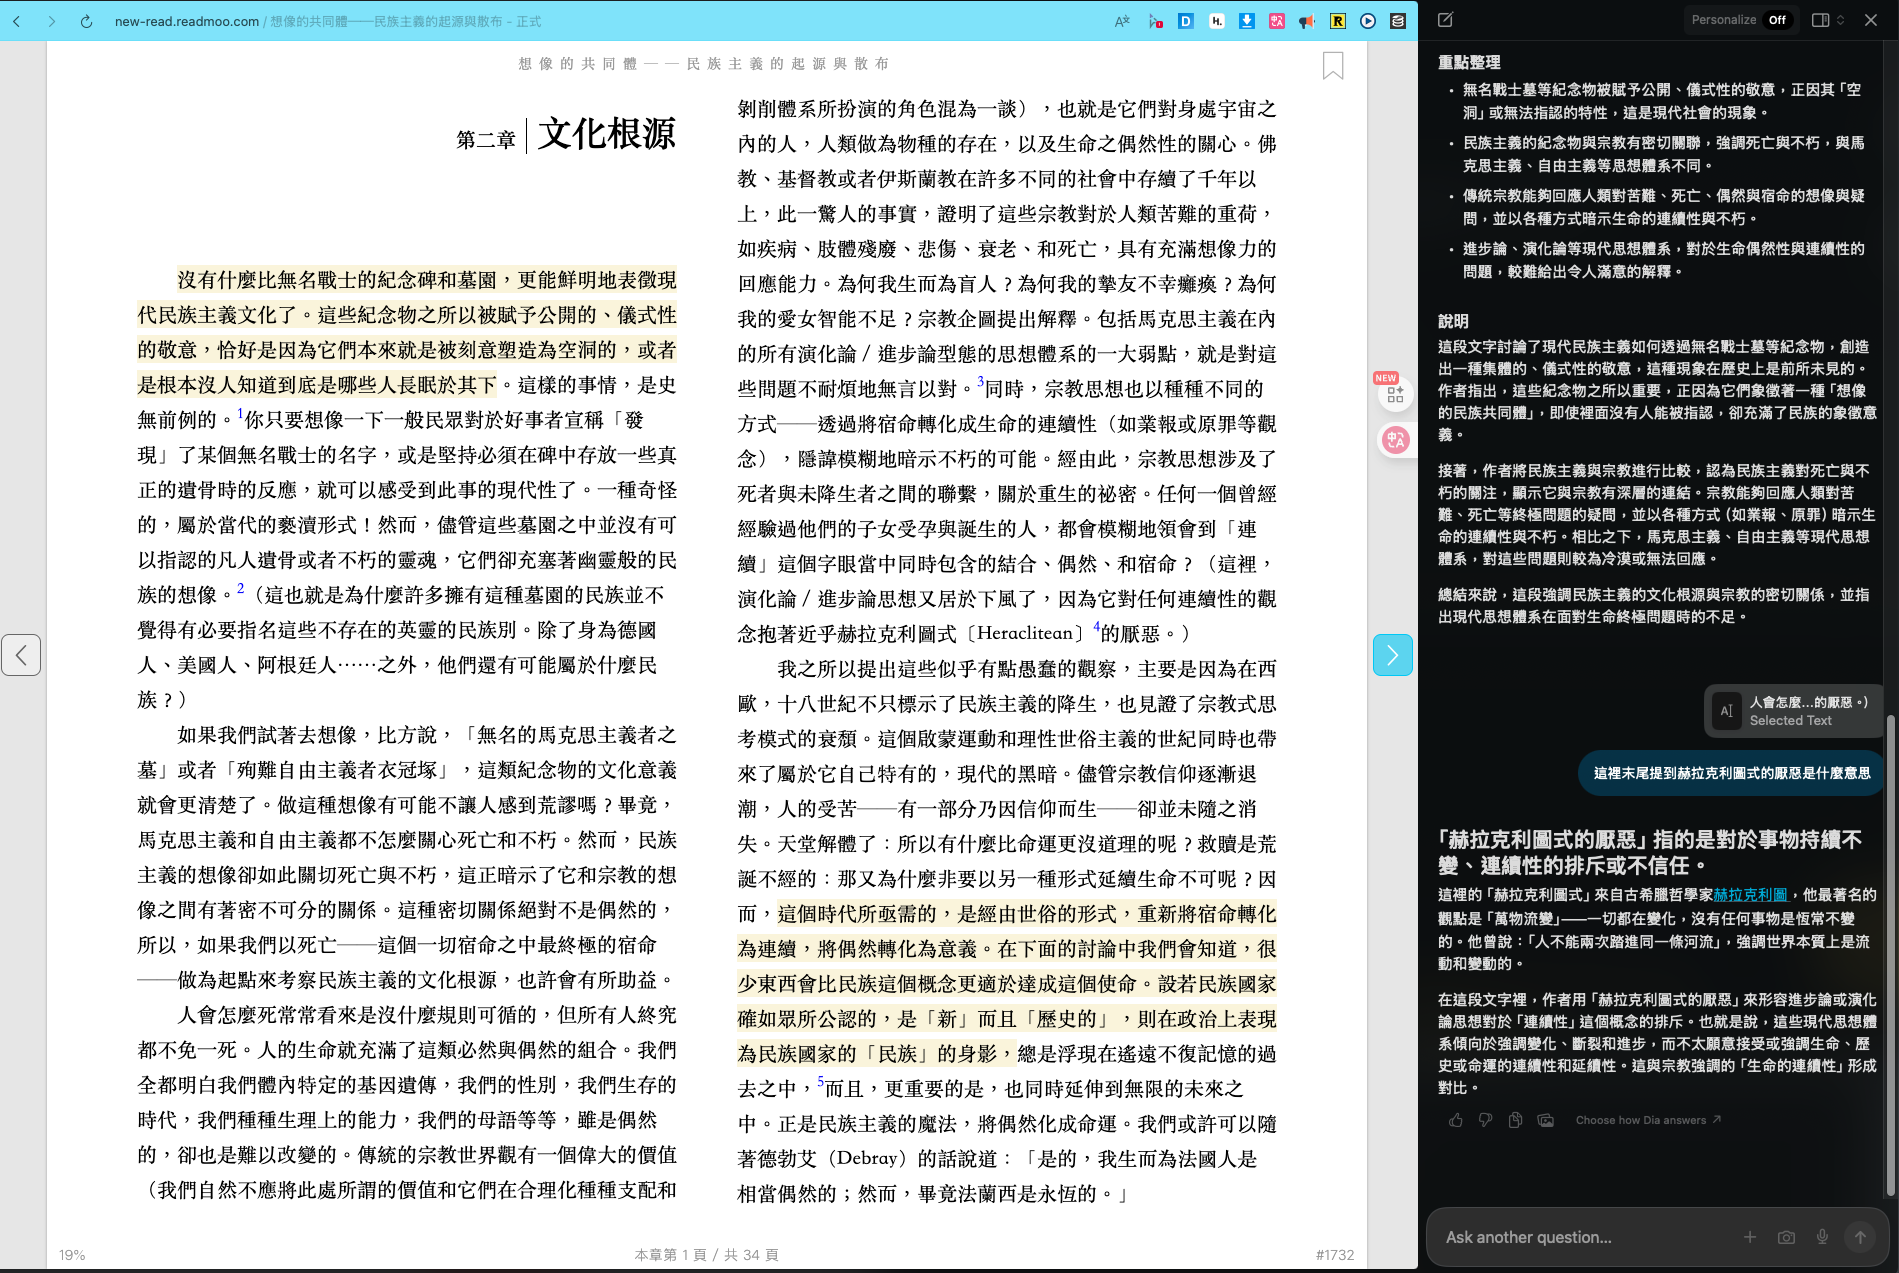Image resolution: width=1899 pixels, height=1273 pixels.
Task: Open footnote 3 after 無言以對
Action: [981, 382]
